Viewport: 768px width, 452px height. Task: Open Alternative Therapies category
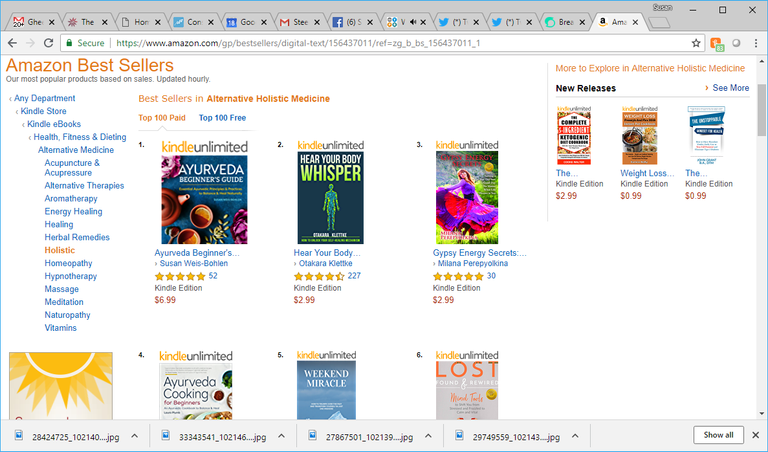pos(84,186)
